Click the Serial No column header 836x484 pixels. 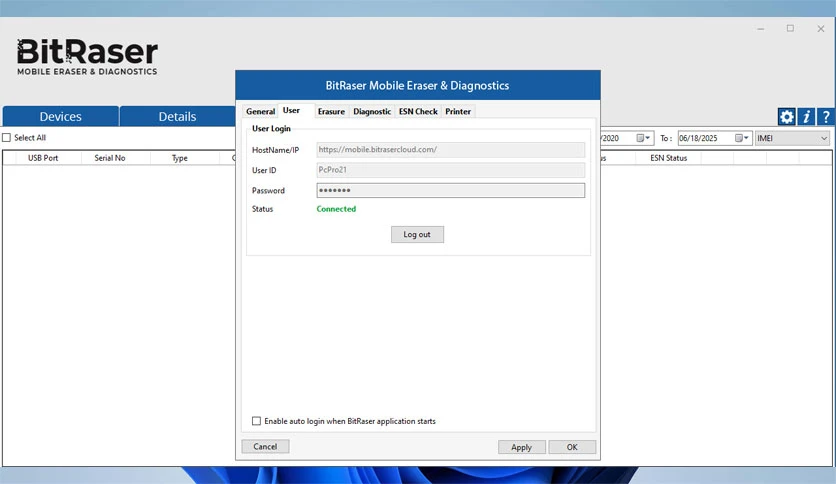tap(110, 158)
